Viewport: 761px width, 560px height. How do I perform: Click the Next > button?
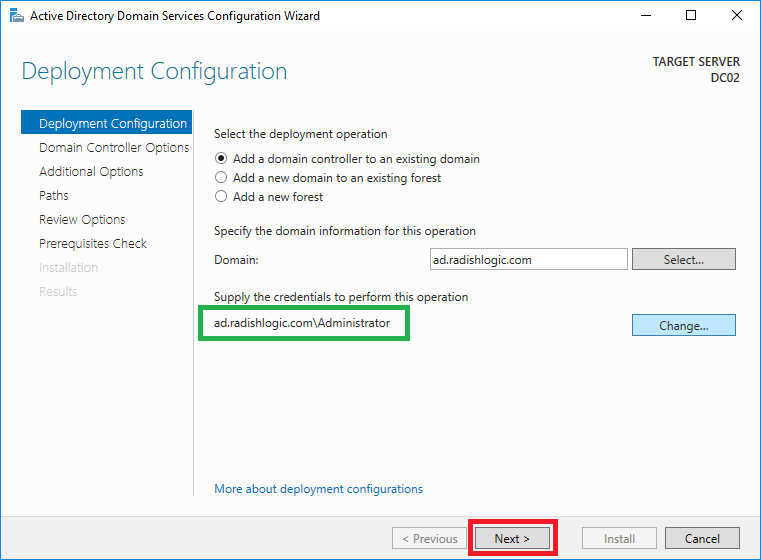point(512,538)
